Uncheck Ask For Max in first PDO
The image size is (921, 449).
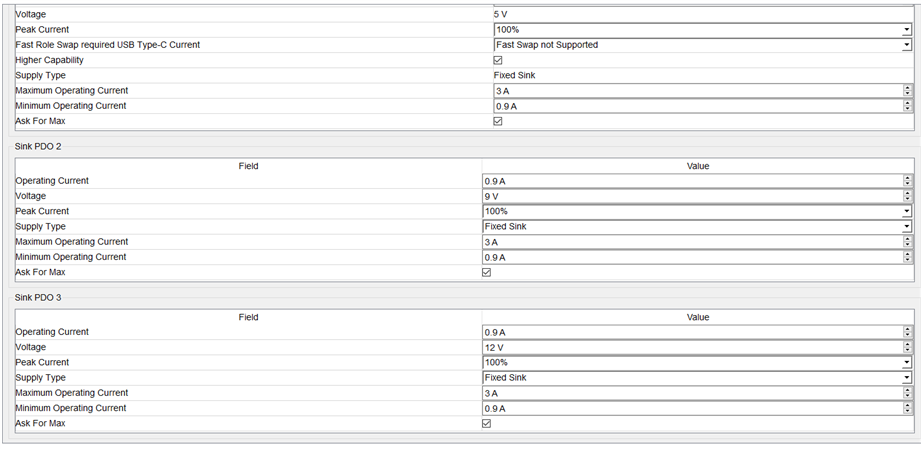(x=498, y=121)
